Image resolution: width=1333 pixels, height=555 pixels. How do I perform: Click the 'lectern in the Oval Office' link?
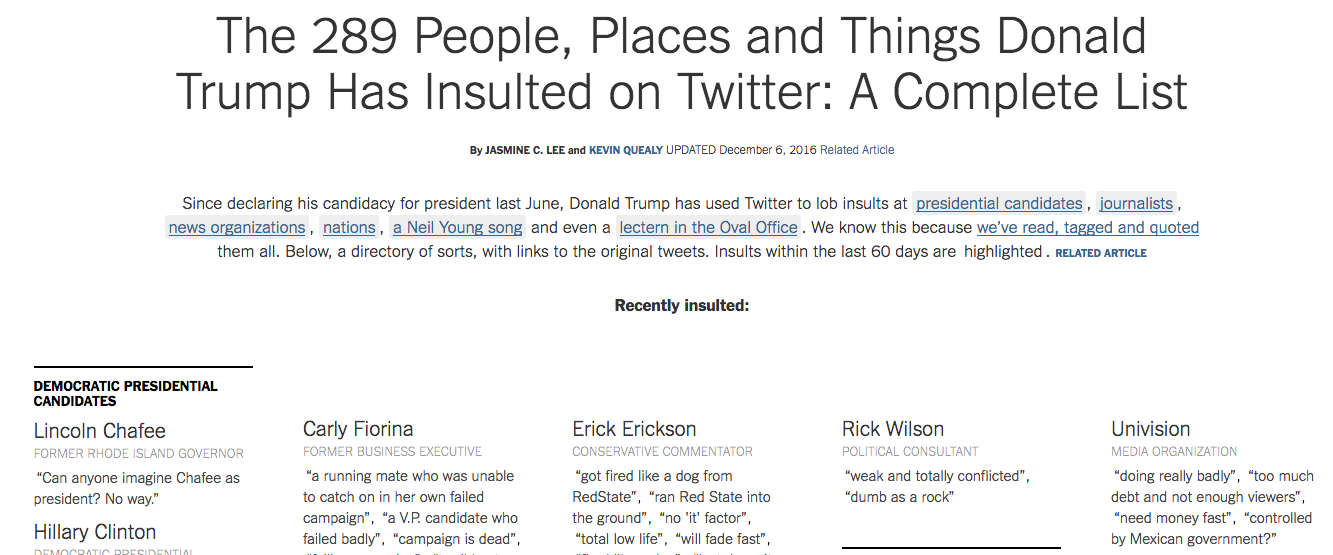point(708,227)
